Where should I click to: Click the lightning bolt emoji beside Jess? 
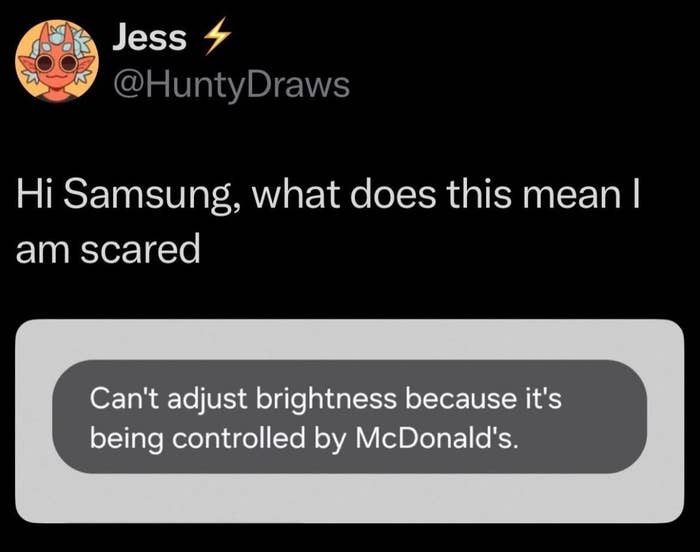pos(217,36)
